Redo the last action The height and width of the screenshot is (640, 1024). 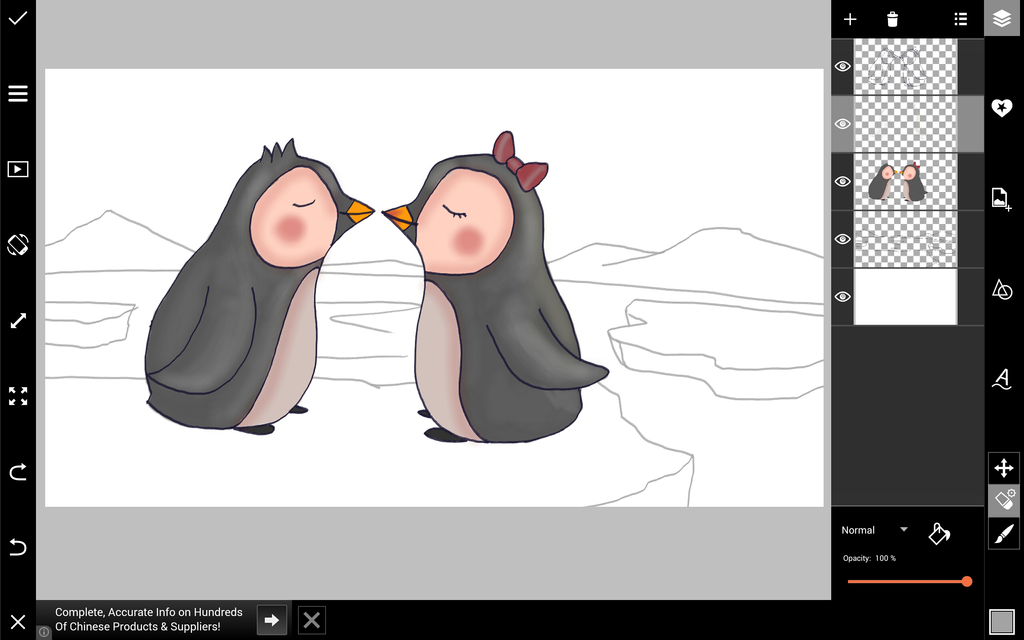[x=18, y=472]
